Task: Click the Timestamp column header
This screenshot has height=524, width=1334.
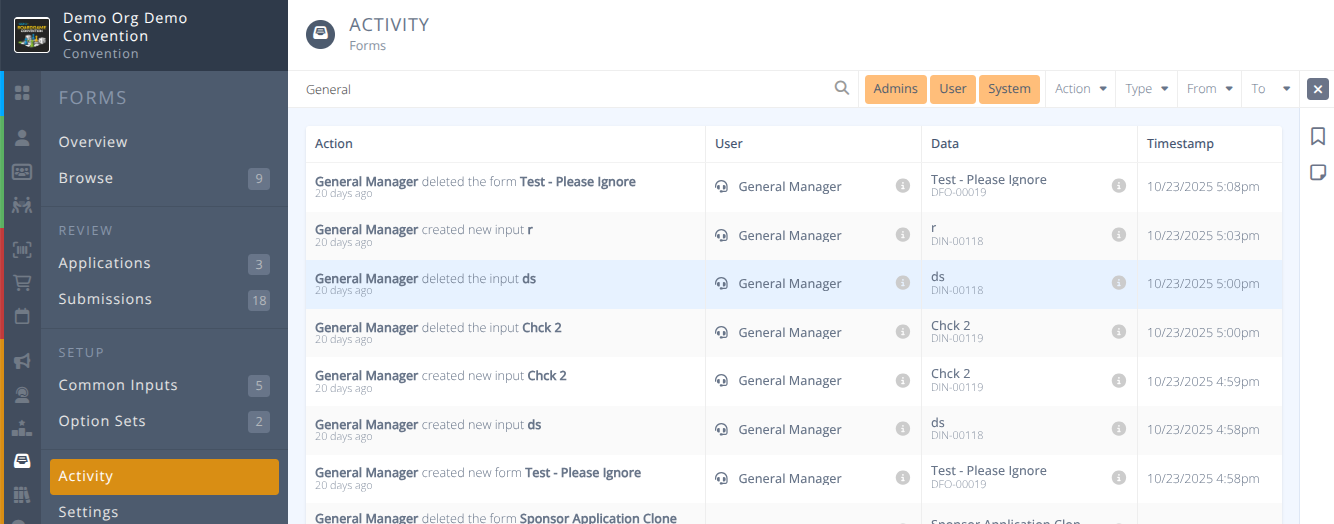Action: [1180, 143]
